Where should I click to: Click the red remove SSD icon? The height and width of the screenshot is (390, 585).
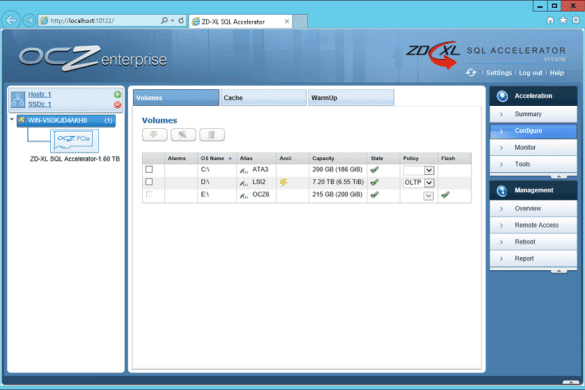117,105
